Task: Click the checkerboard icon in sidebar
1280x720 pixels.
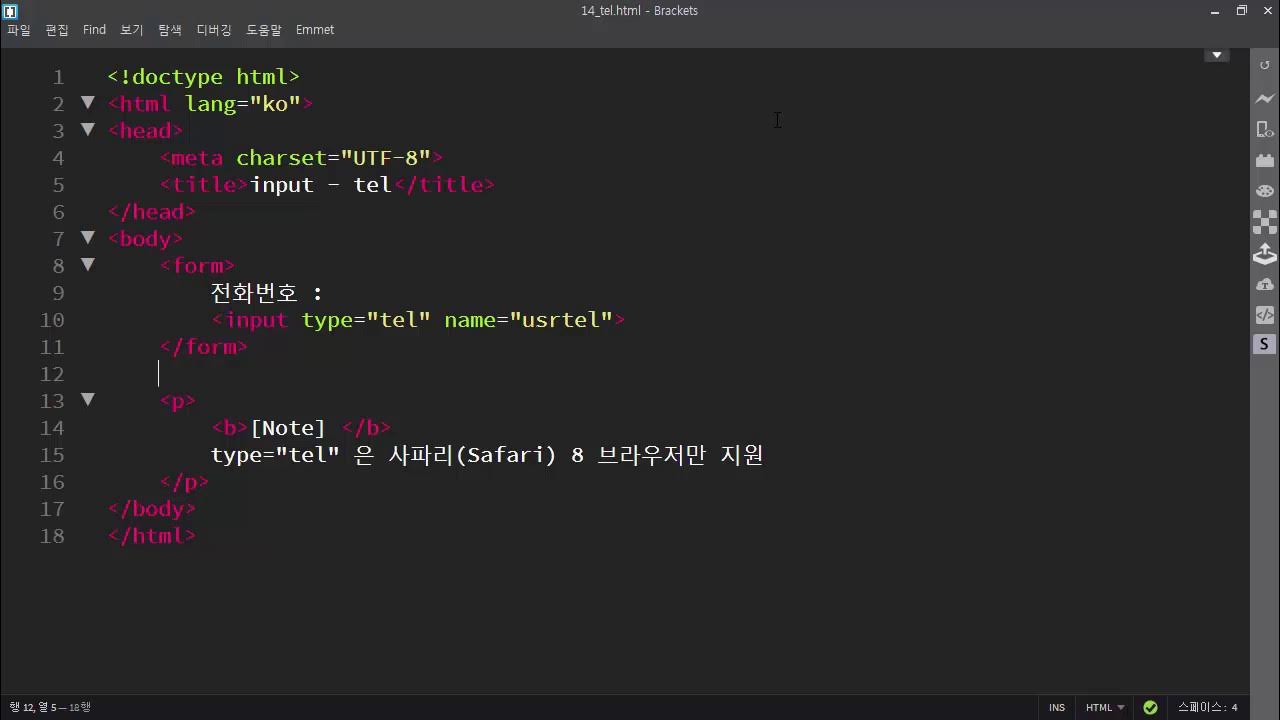Action: pyautogui.click(x=1265, y=222)
